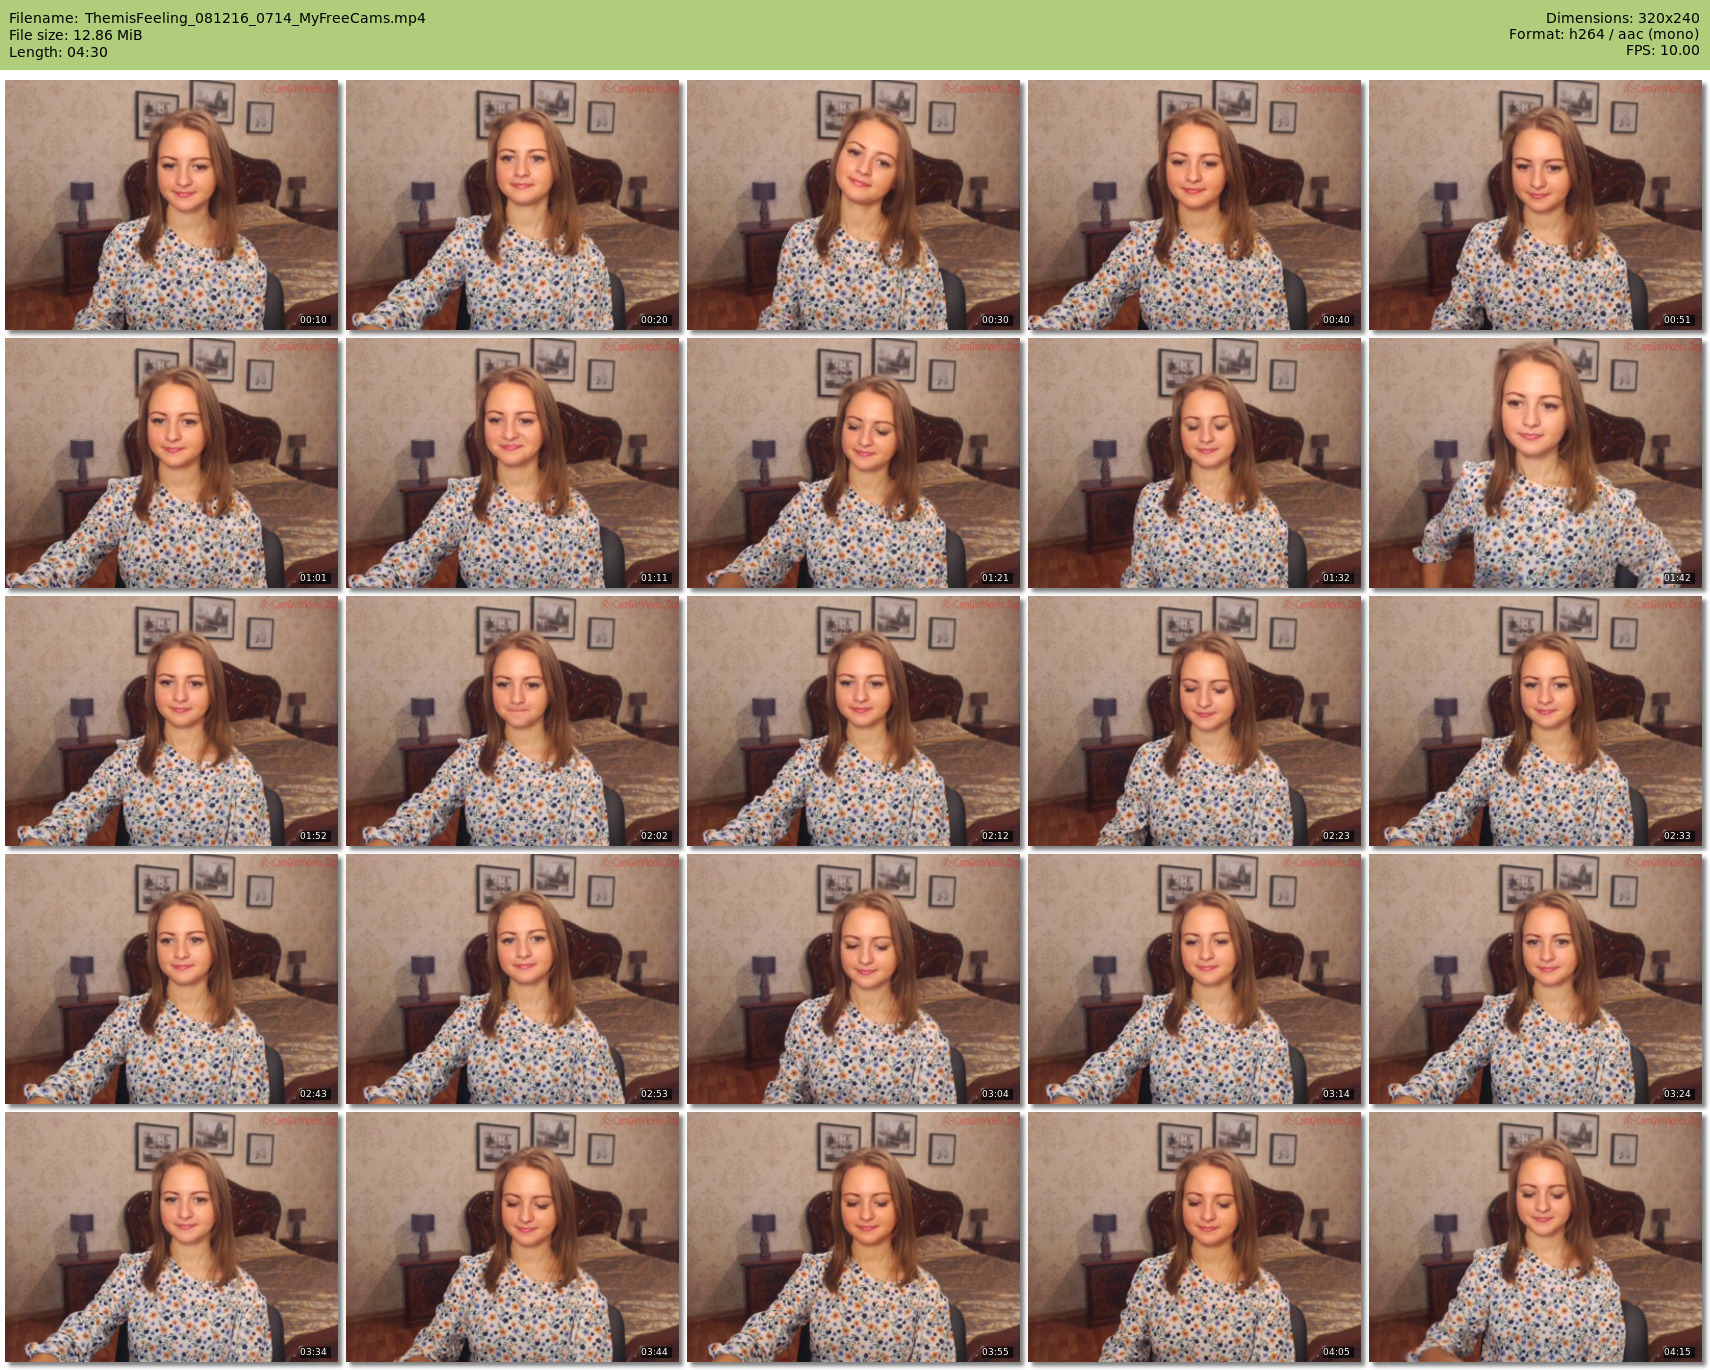Viewport: 1710px width, 1370px height.
Task: Select the frame stamped 03:55
Action: [853, 1237]
